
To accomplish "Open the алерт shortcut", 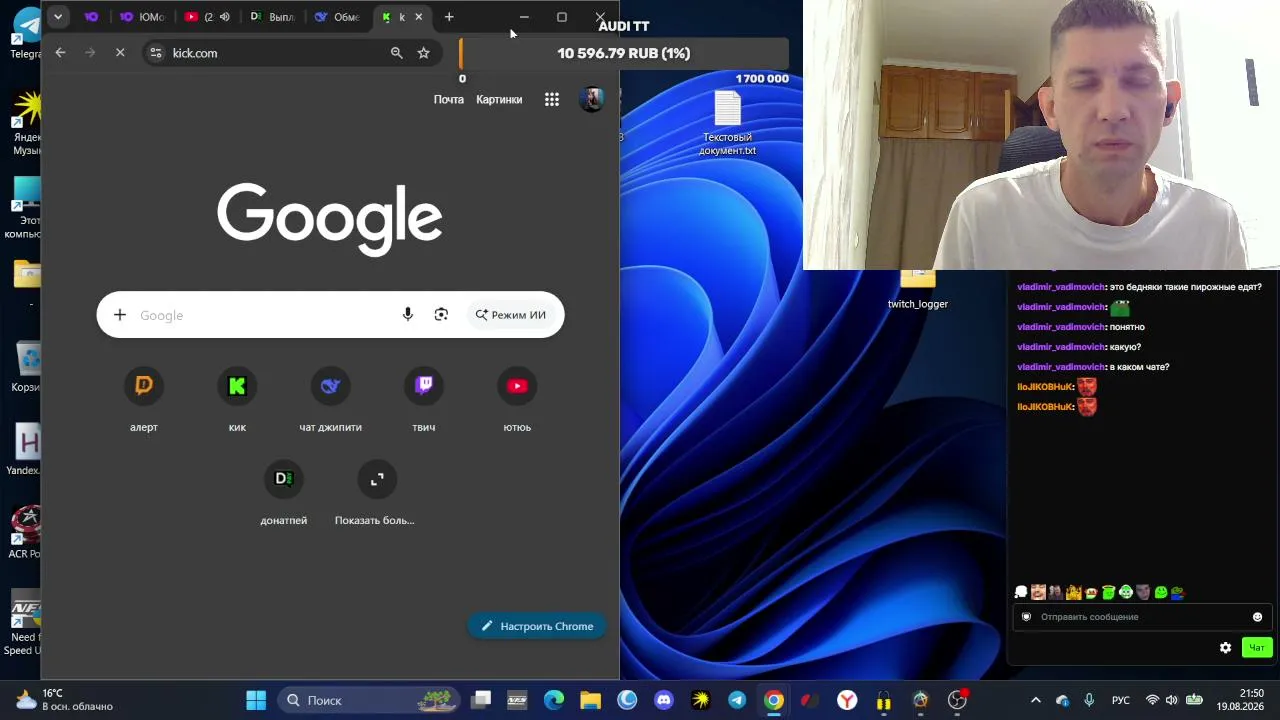I will (144, 399).
